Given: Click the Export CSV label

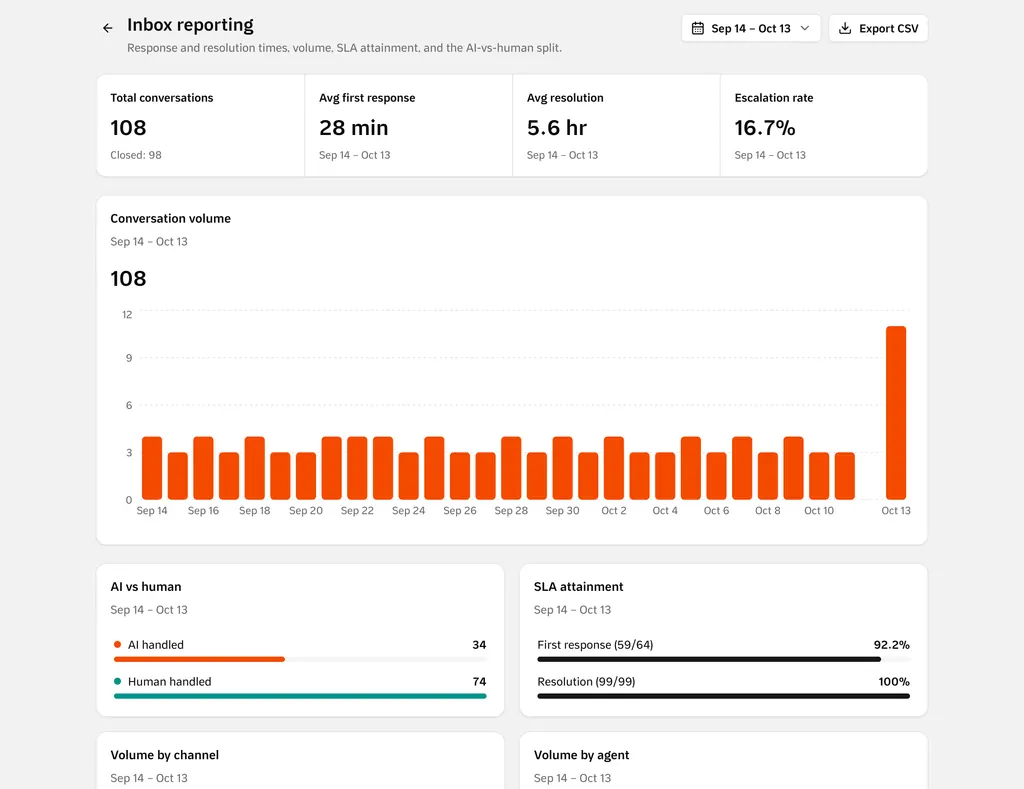Looking at the screenshot, I should (x=888, y=29).
